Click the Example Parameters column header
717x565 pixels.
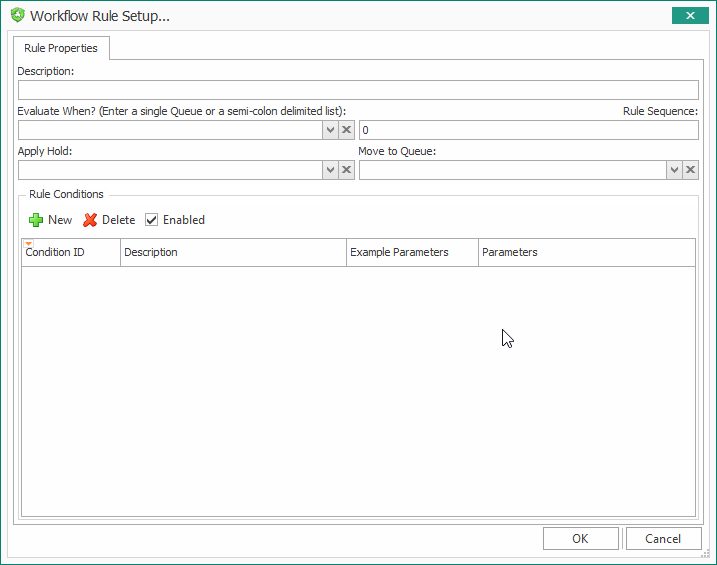(412, 252)
